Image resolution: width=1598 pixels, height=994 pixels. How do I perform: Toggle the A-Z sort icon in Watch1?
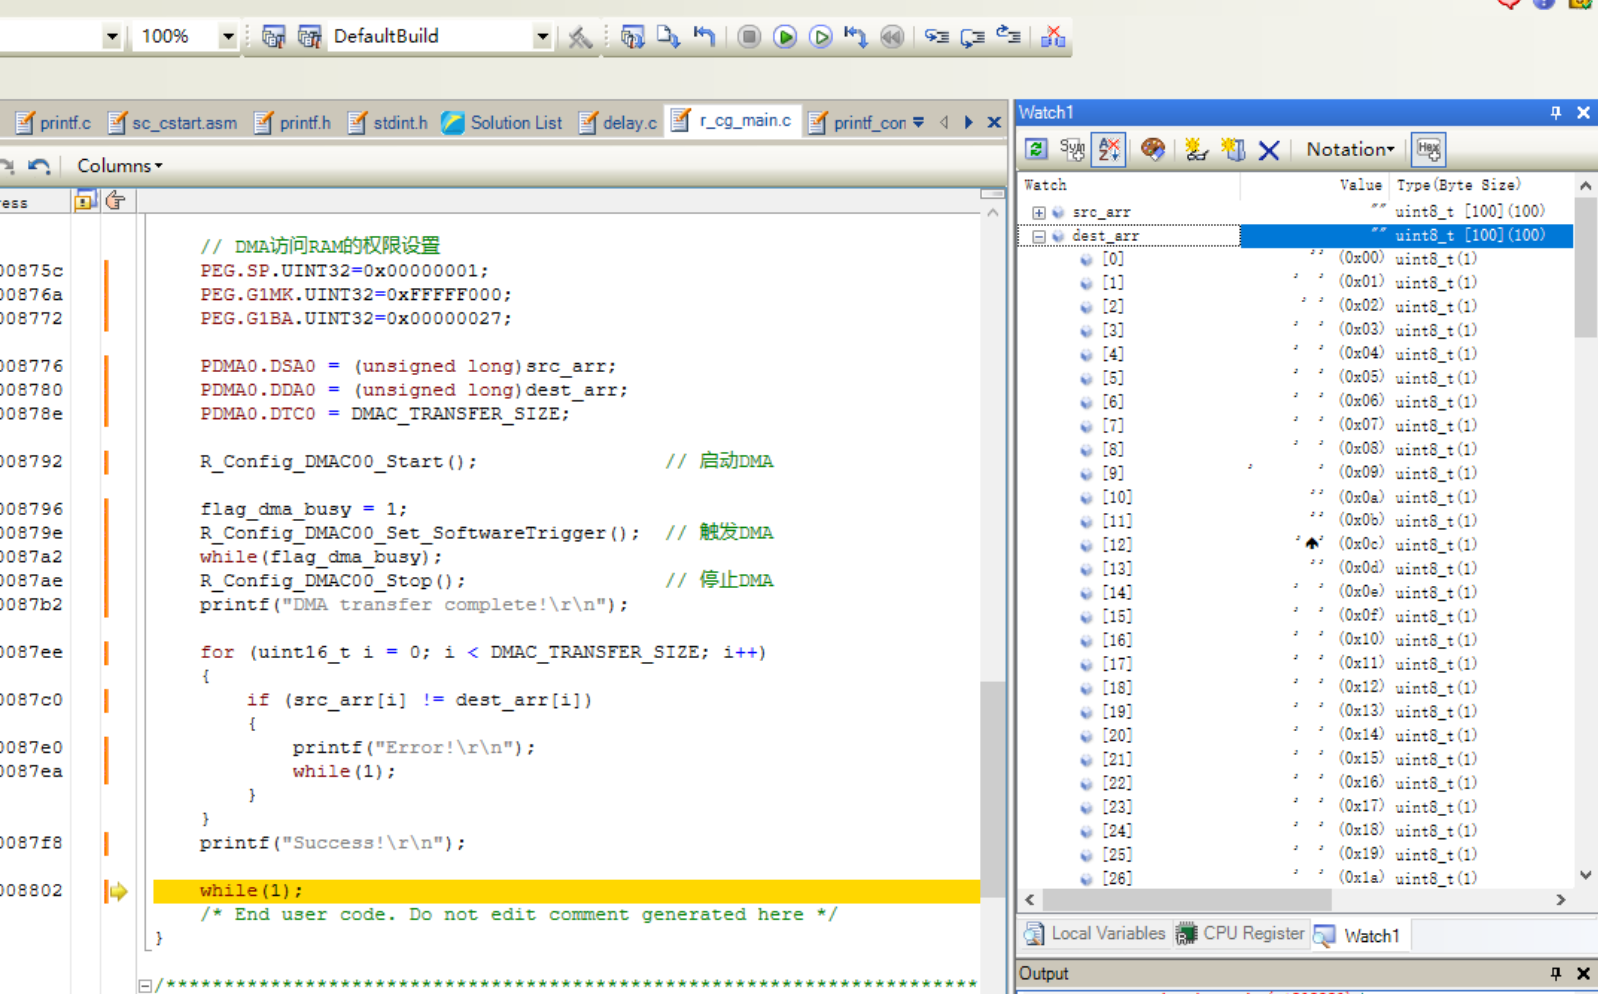pyautogui.click(x=1109, y=150)
